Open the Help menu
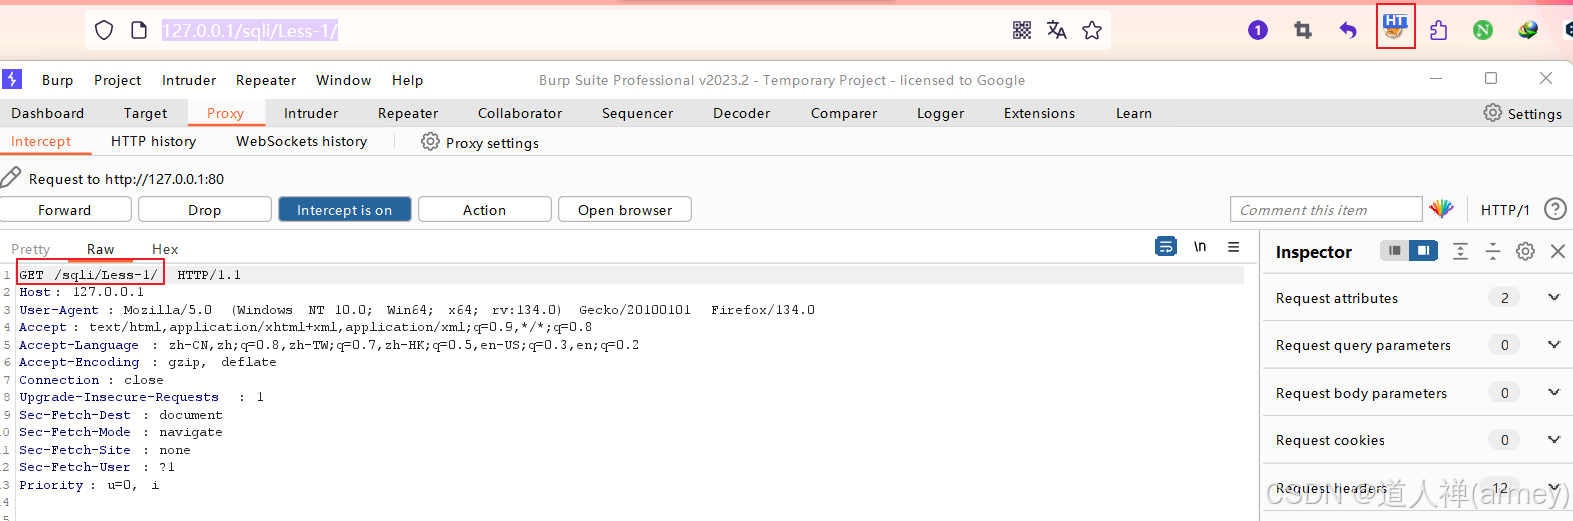 click(407, 80)
